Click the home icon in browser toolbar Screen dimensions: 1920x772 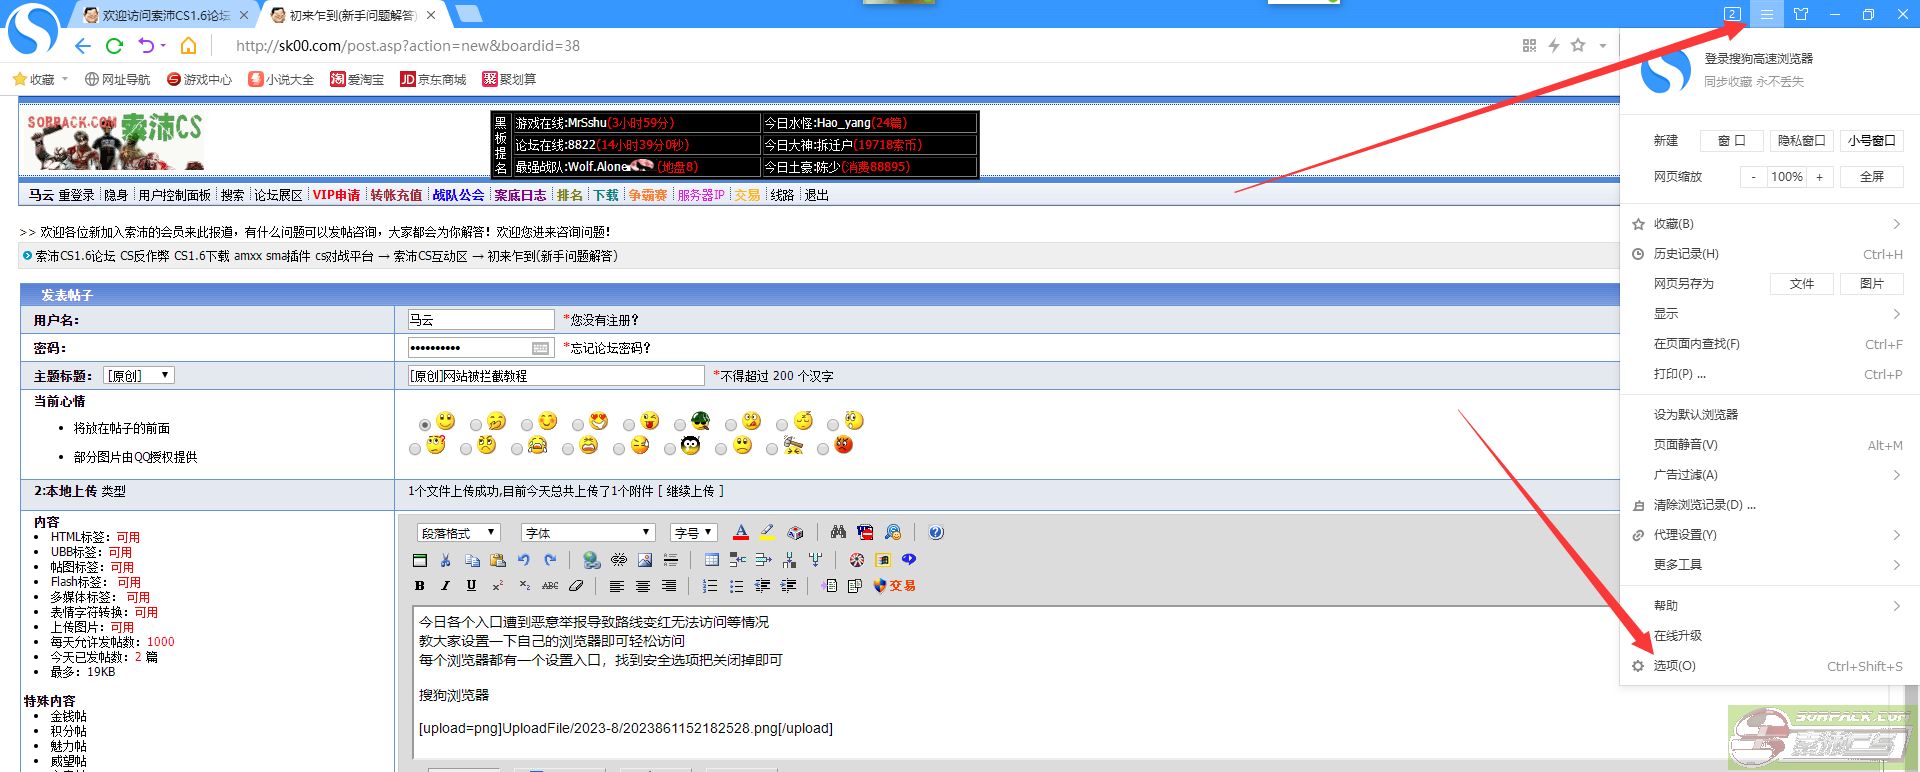coord(188,46)
